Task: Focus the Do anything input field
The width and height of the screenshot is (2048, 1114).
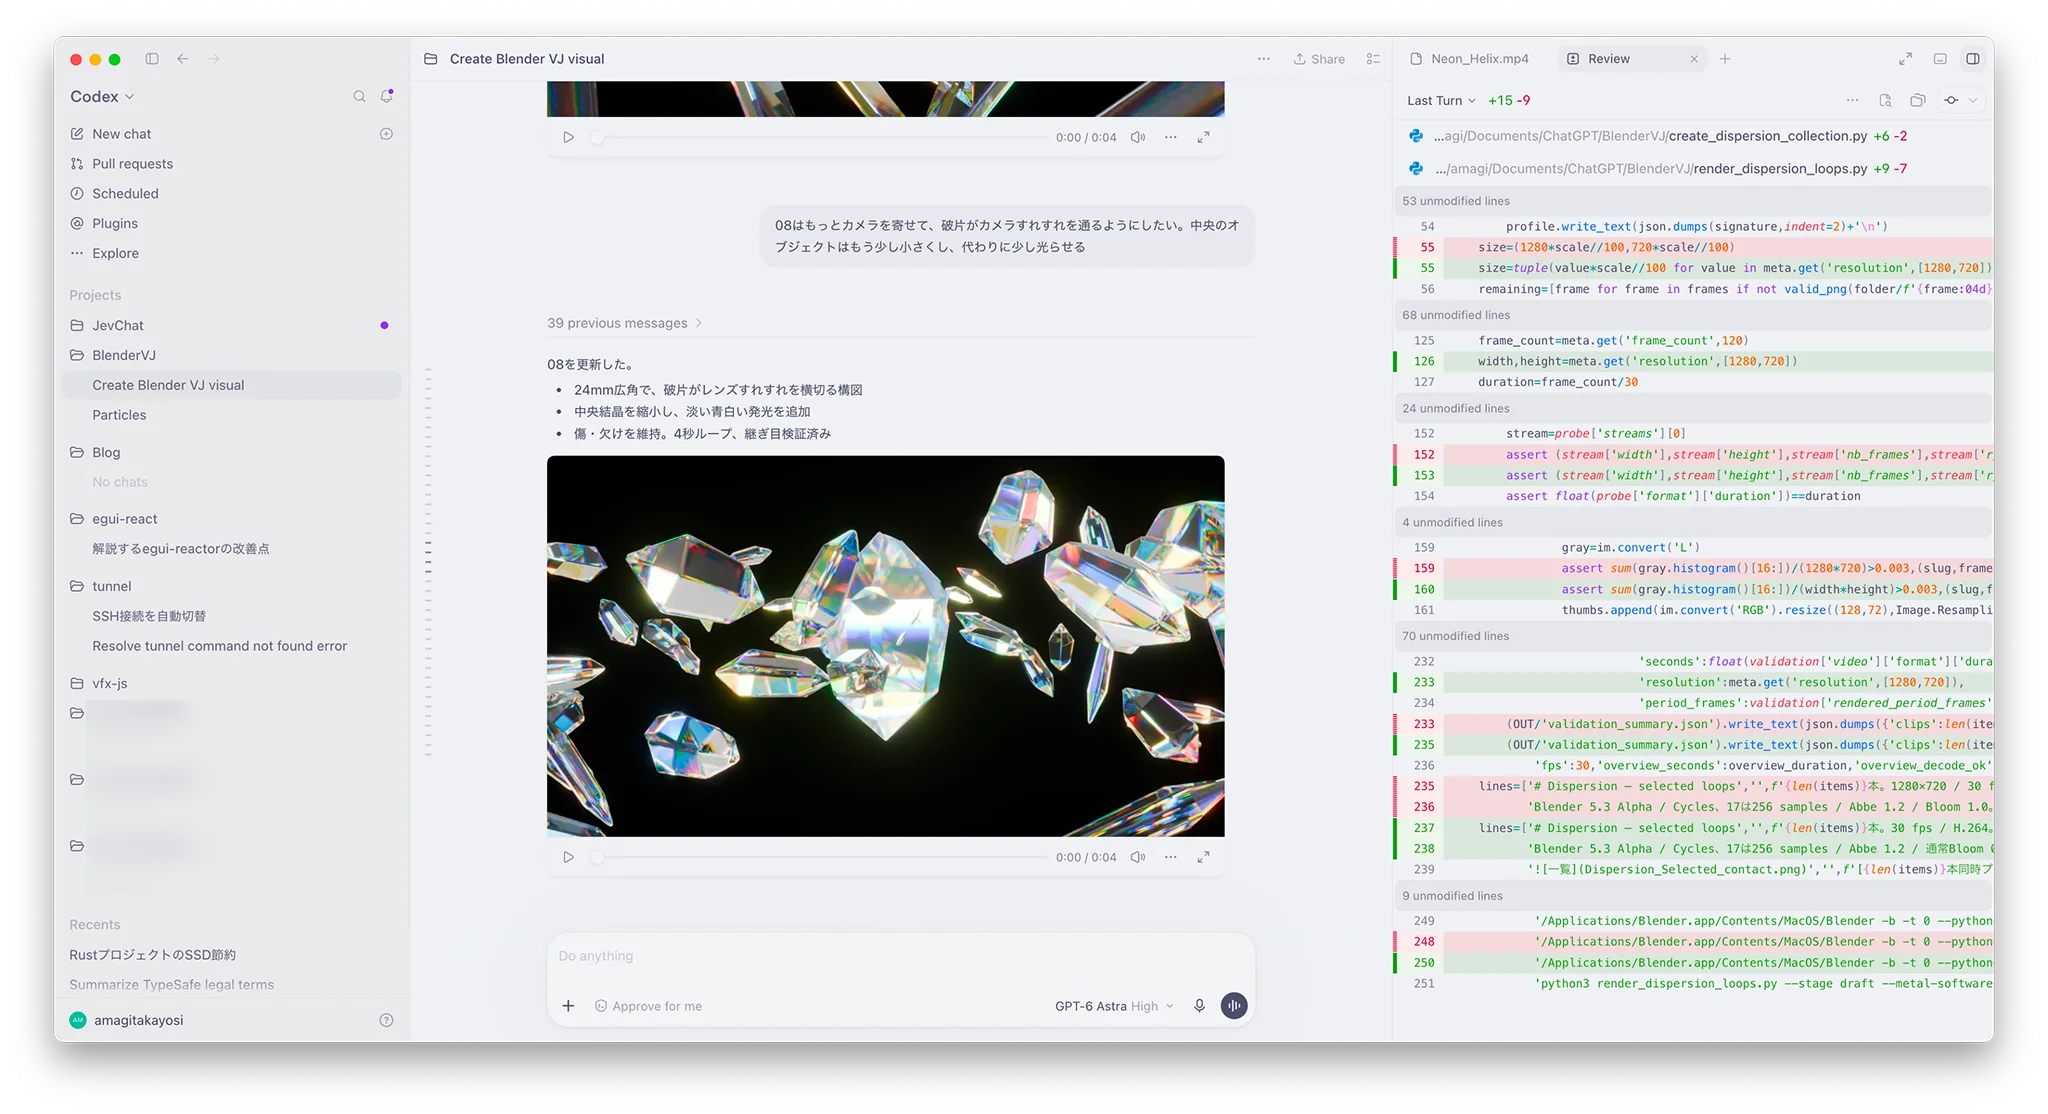Action: coord(900,956)
